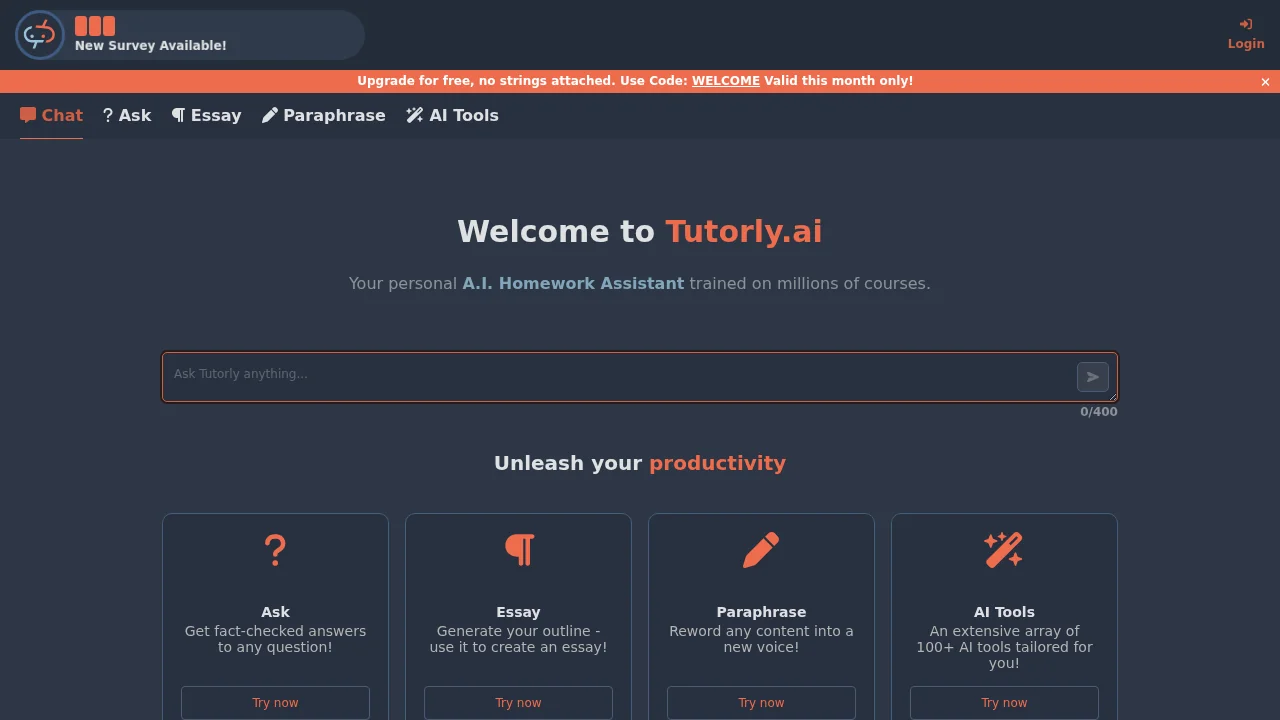The width and height of the screenshot is (1280, 720).
Task: Click the magic wand icon on the AI Tools card
Action: point(1004,550)
